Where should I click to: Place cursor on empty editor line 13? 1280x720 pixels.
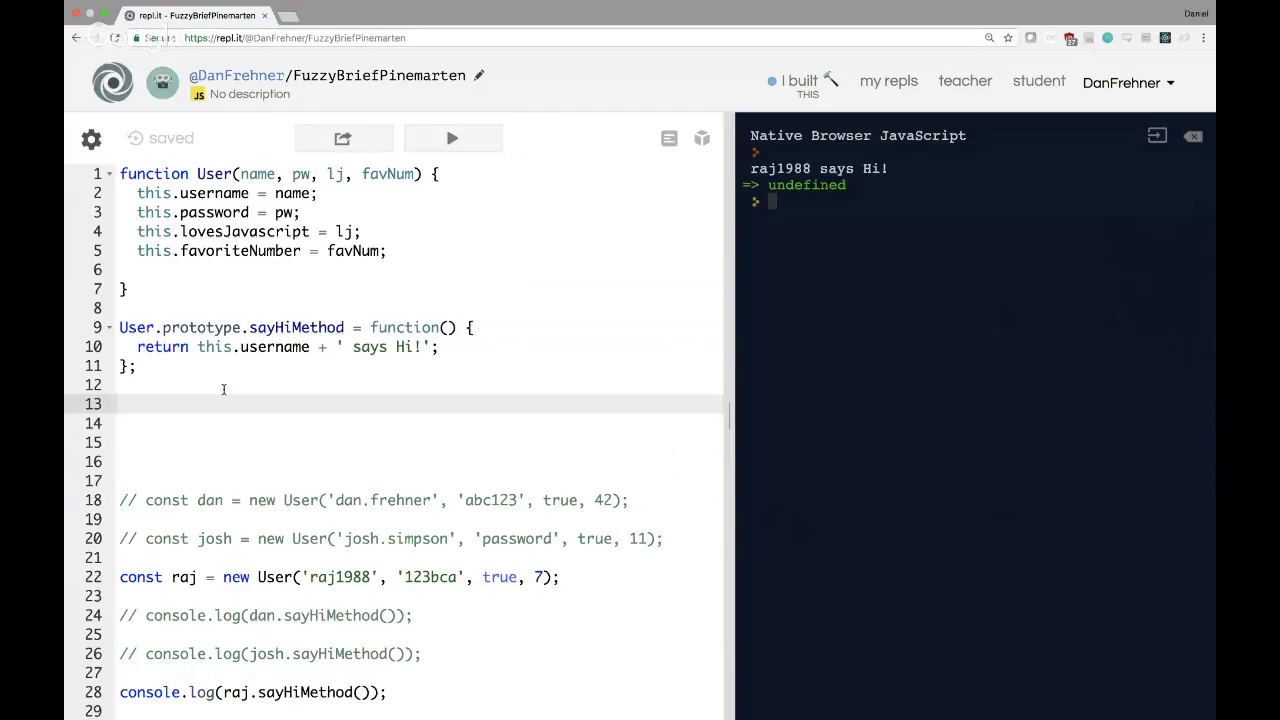click(418, 404)
